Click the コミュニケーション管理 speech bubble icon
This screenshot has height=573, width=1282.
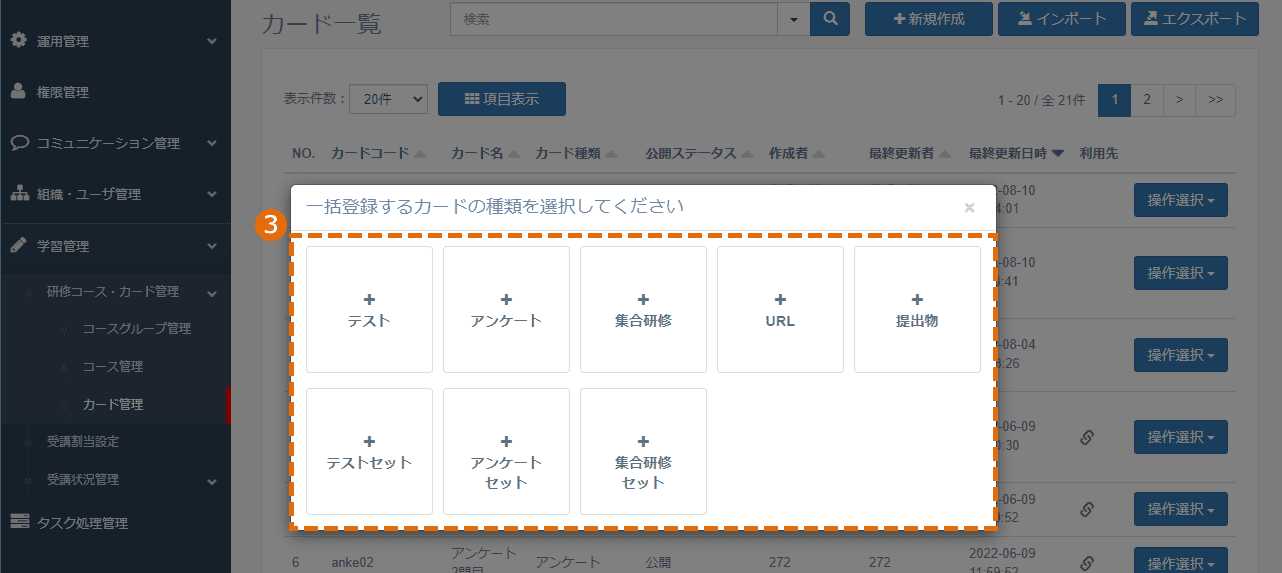(x=19, y=143)
